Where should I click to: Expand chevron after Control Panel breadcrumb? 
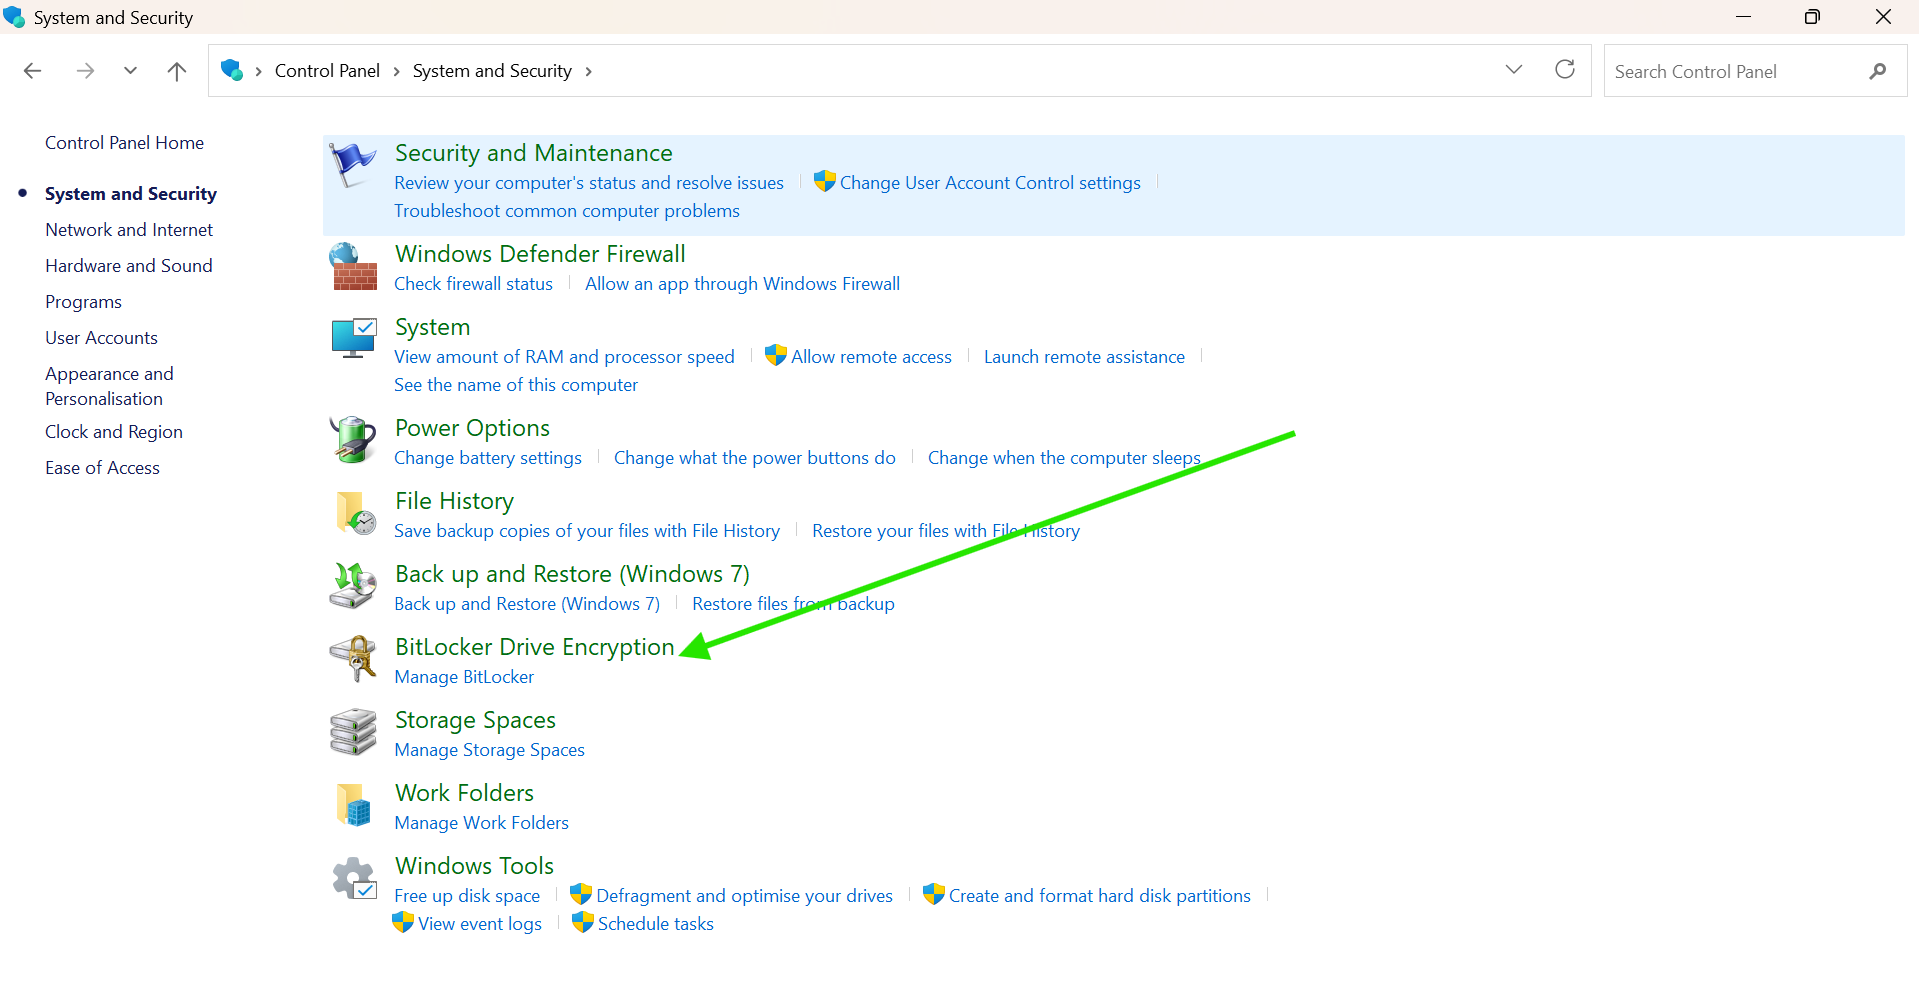(x=396, y=71)
